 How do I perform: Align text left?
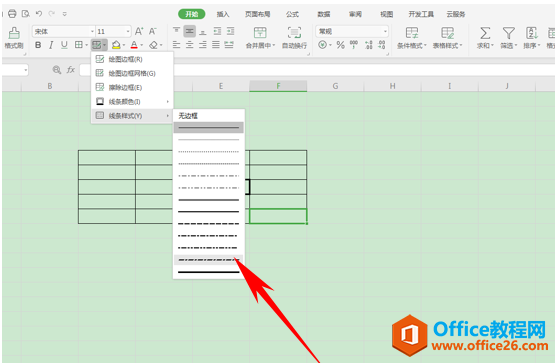(176, 45)
